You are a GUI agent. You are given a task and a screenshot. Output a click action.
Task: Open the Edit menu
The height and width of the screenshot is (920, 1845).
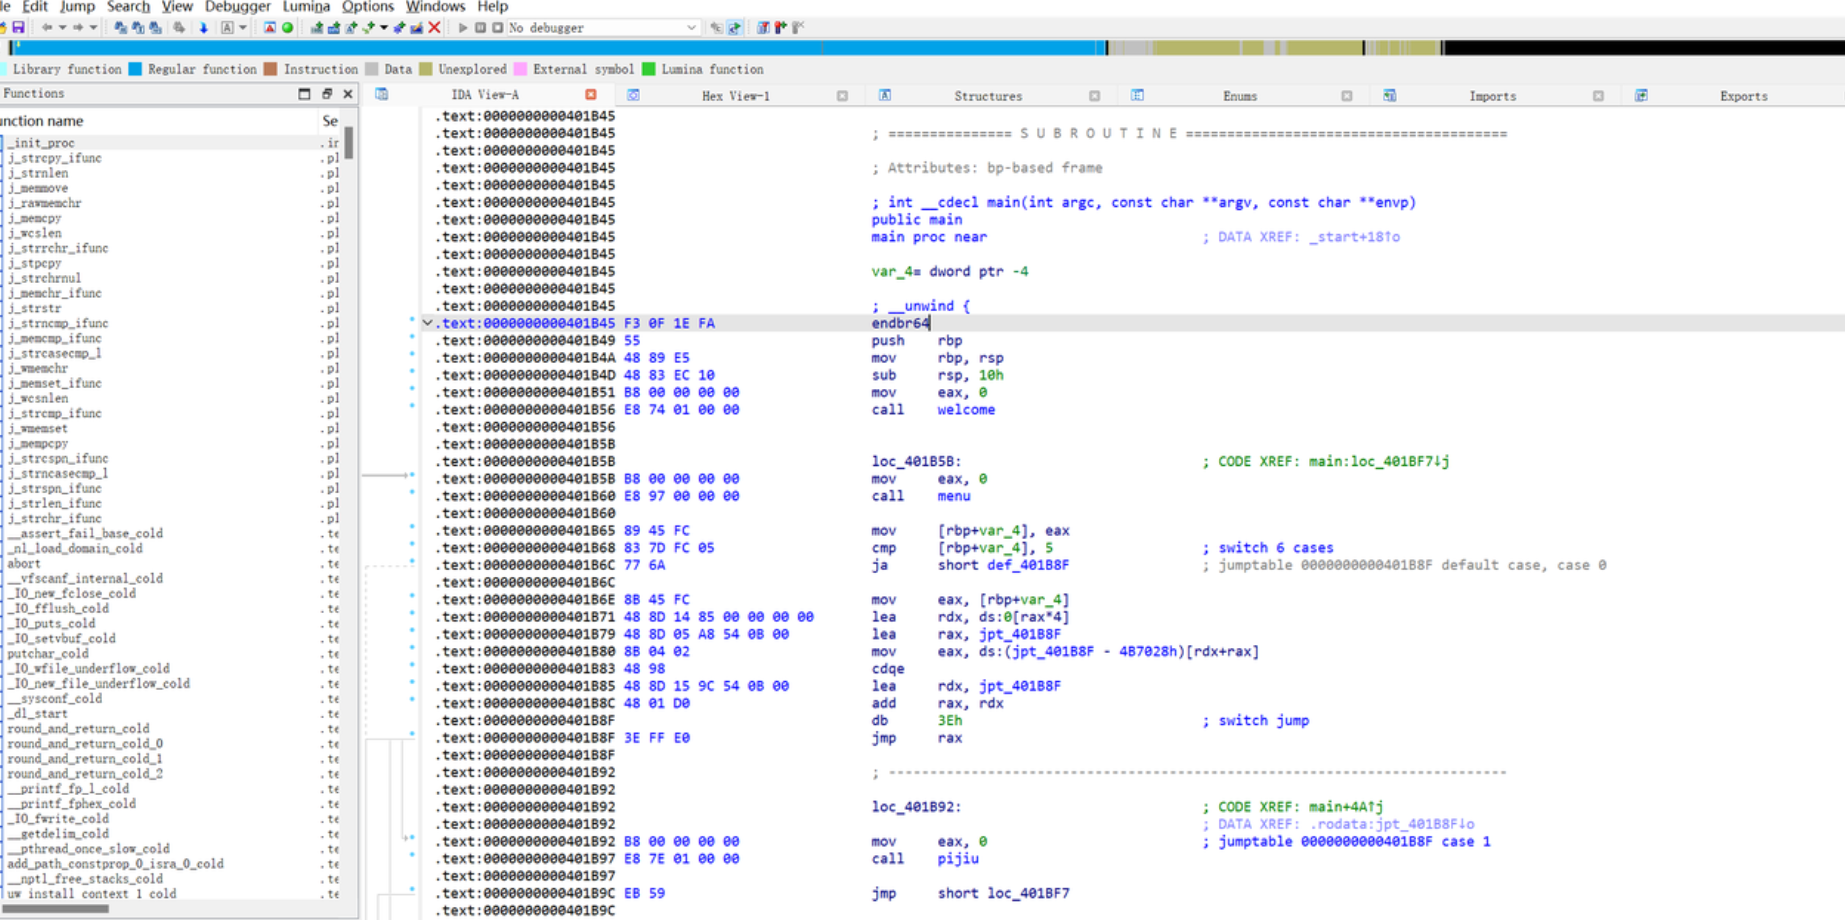pos(35,7)
